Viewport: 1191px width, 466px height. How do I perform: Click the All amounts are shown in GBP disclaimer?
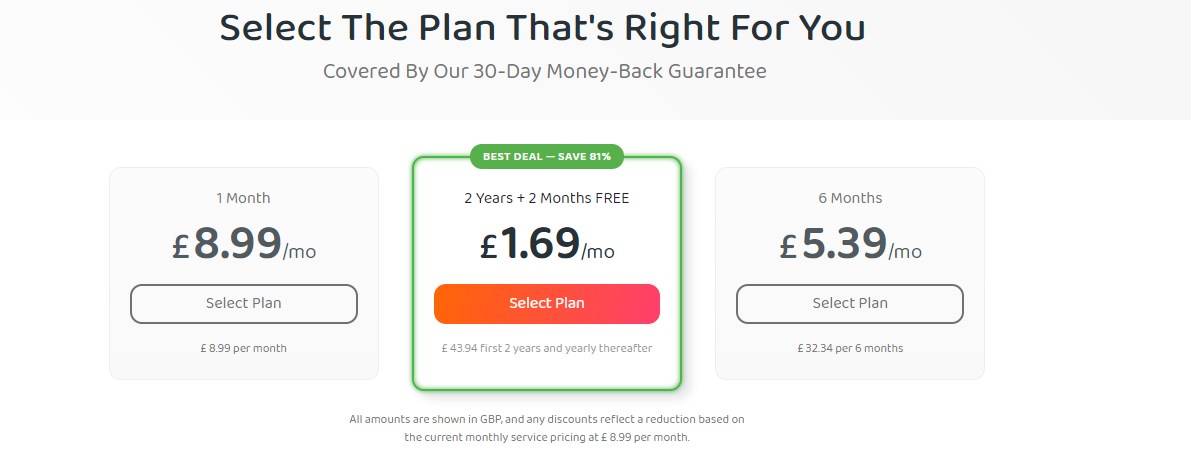(x=546, y=419)
